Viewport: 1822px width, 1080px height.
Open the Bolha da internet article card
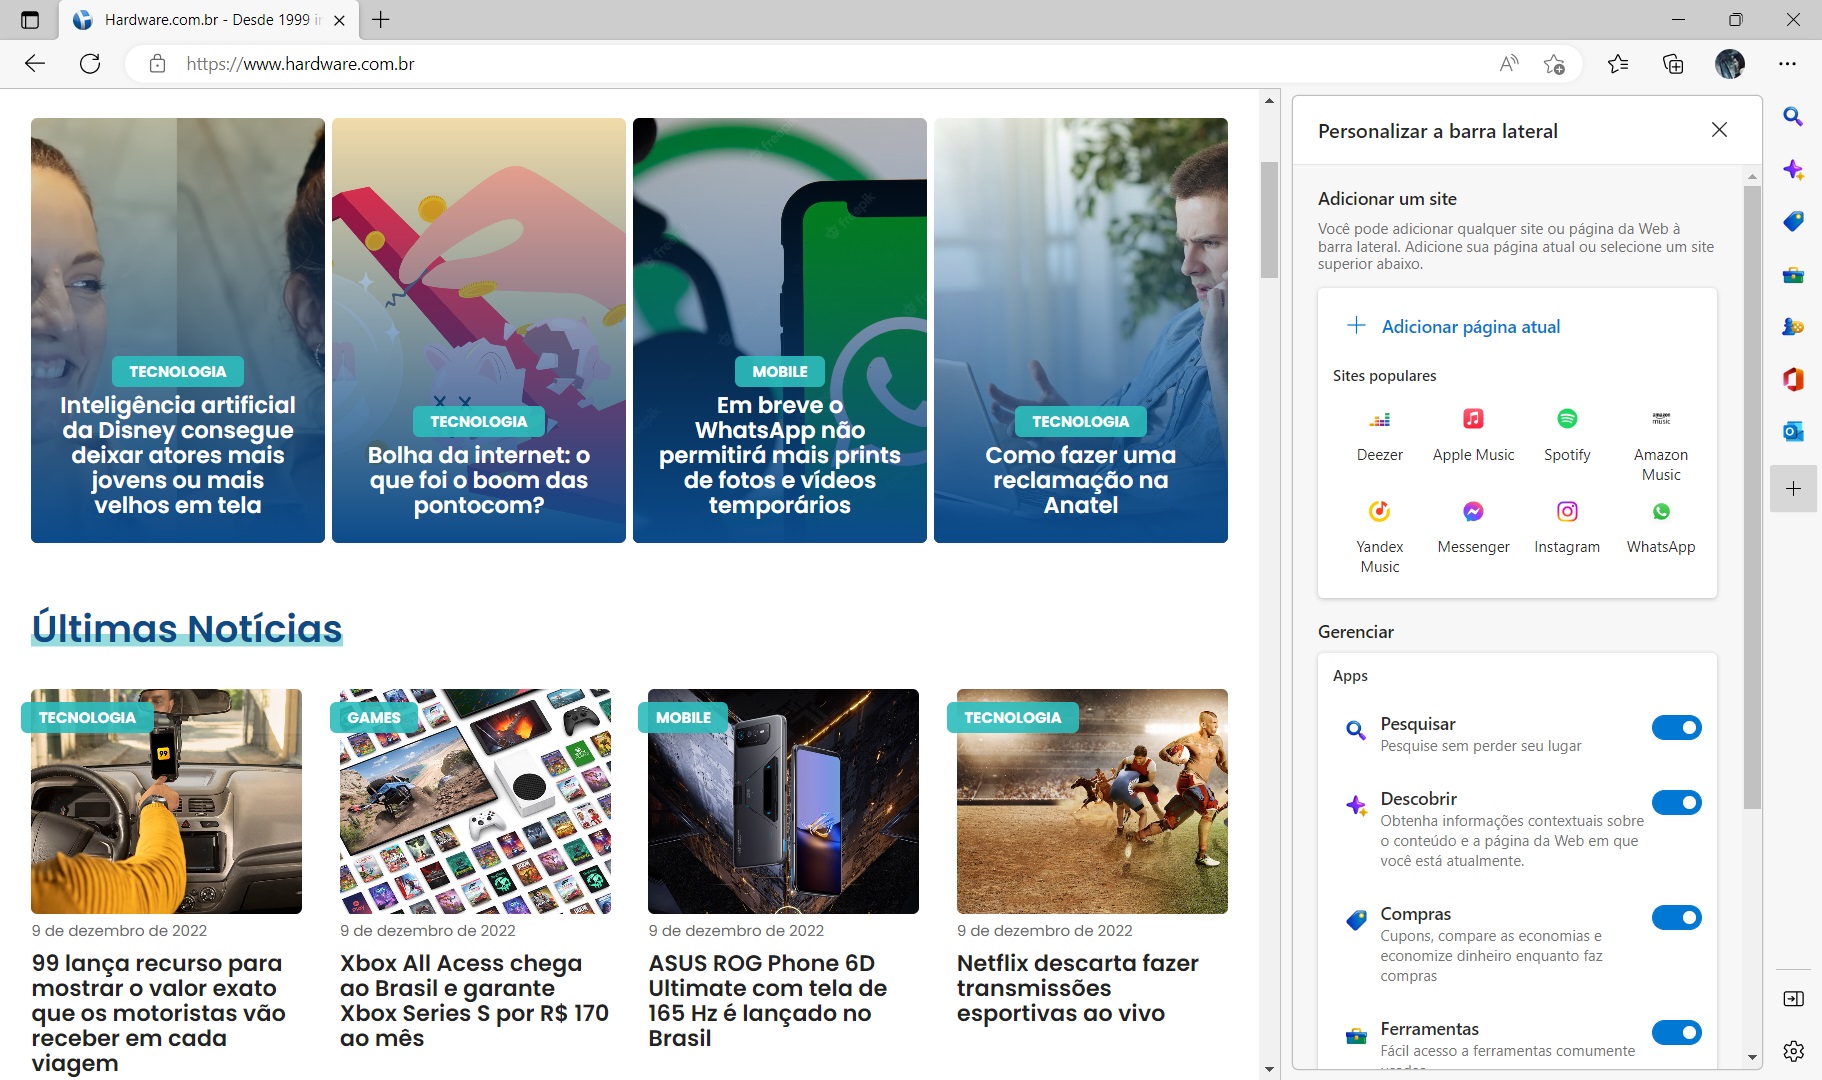pos(479,330)
